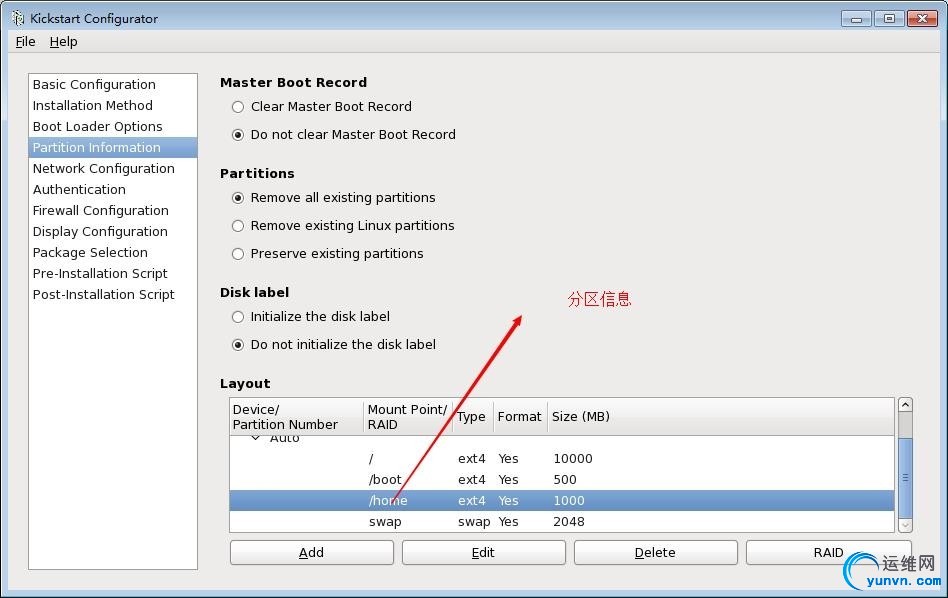Viewport: 948px width, 598px height.
Task: Click the Delete partition button
Action: (655, 553)
